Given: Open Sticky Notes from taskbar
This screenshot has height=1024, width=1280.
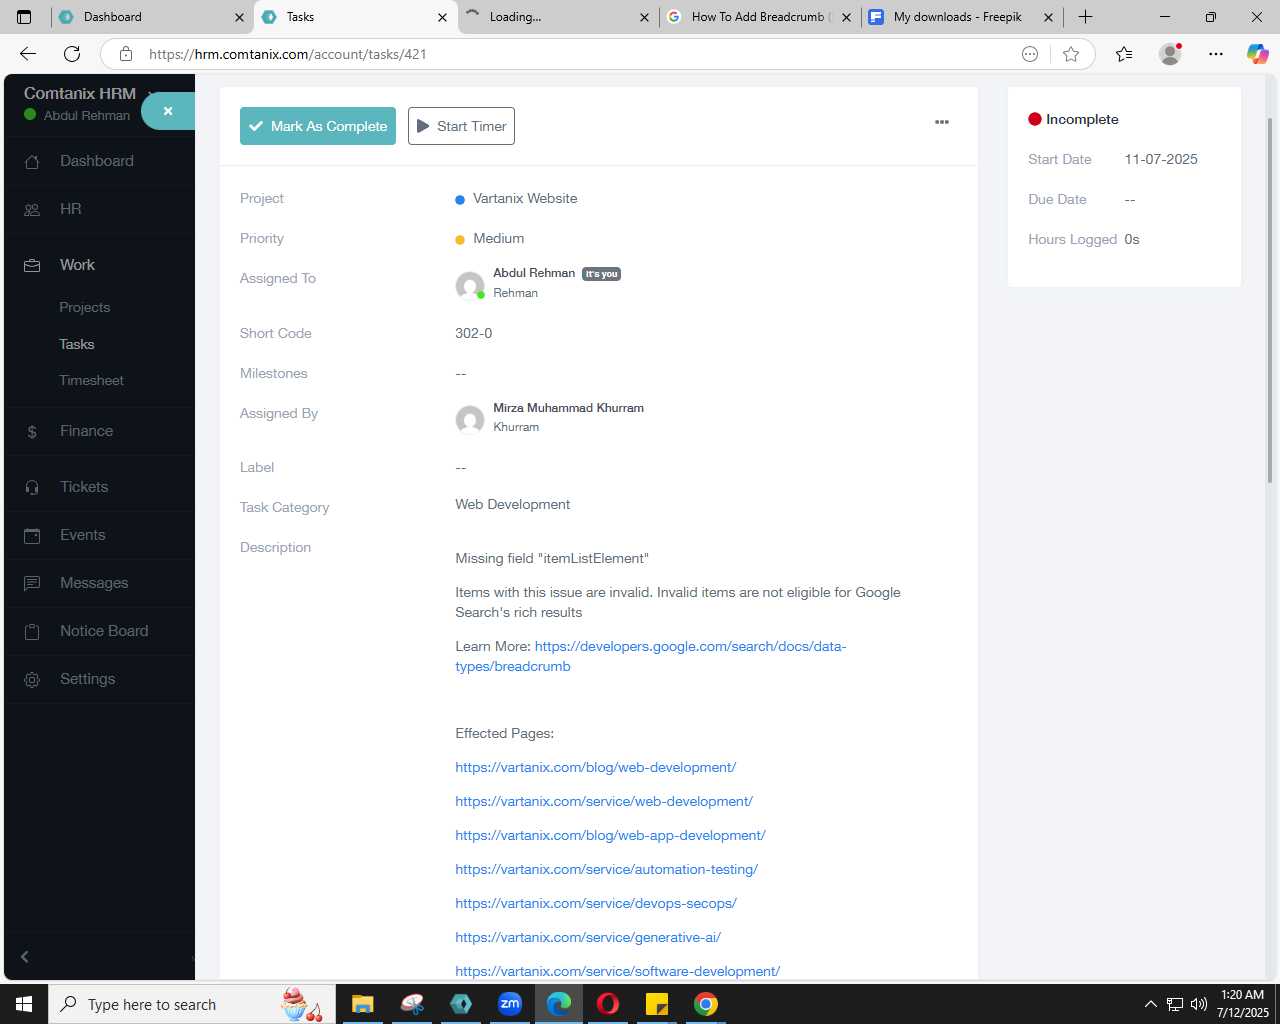Looking at the screenshot, I should point(657,1004).
